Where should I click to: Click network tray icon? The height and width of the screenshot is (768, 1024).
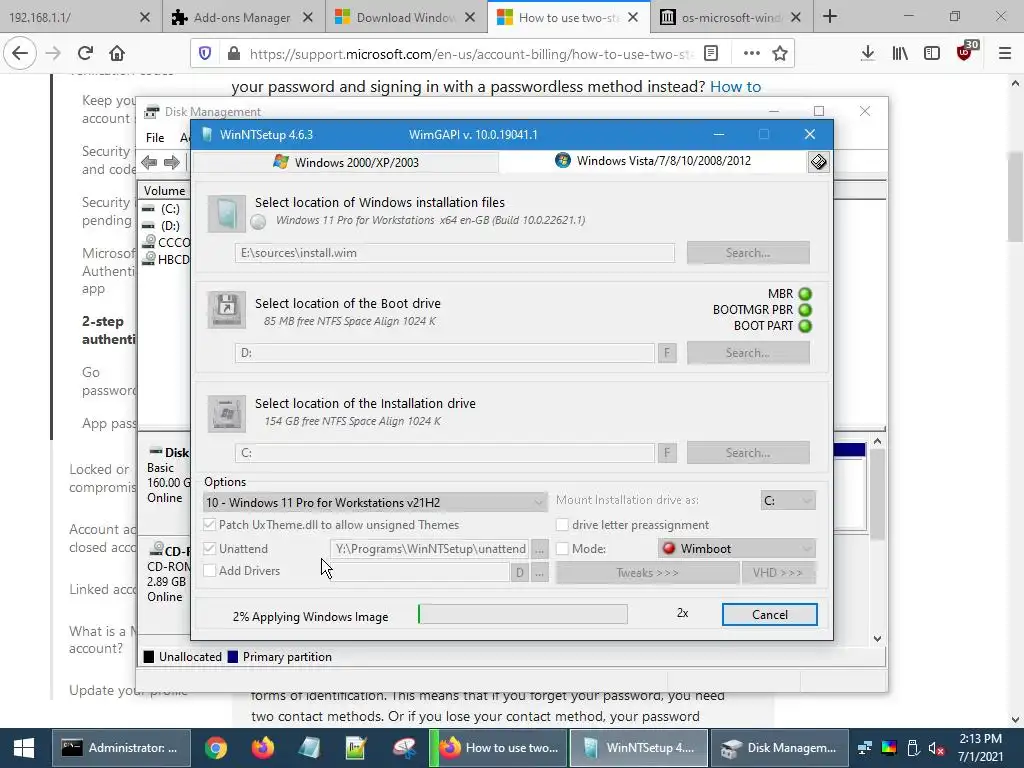point(865,748)
